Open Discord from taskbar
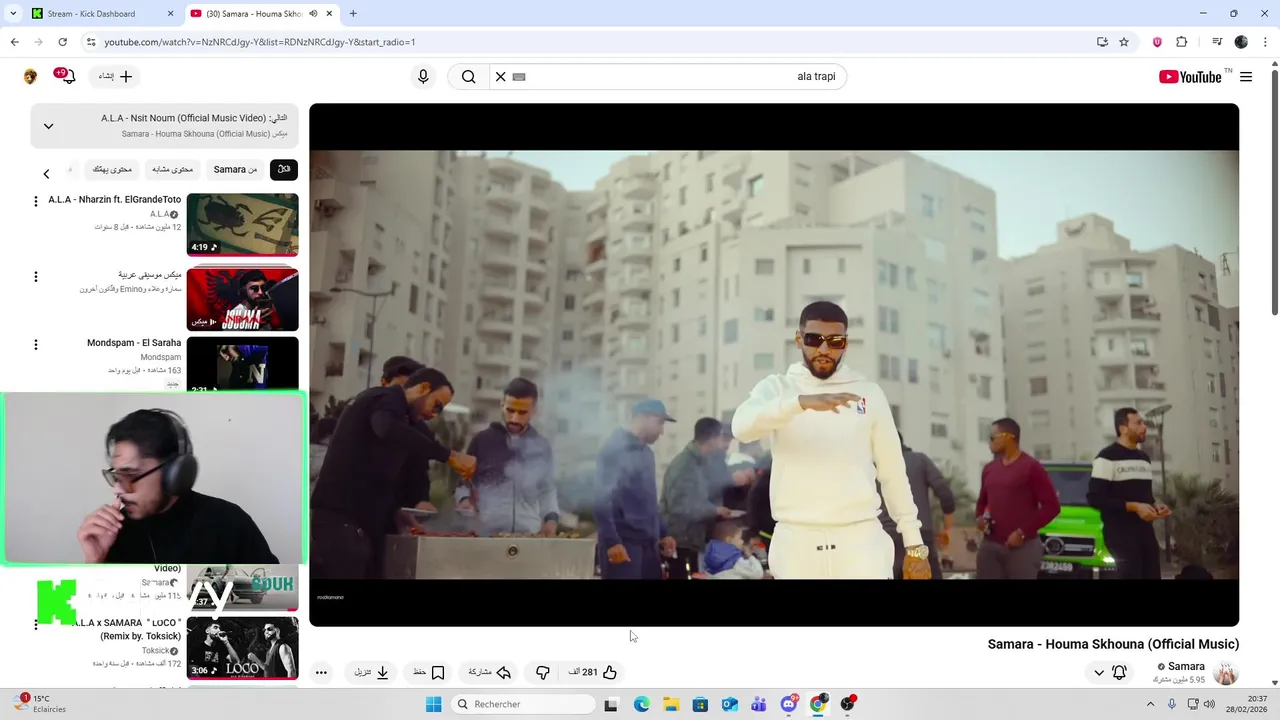 [789, 704]
